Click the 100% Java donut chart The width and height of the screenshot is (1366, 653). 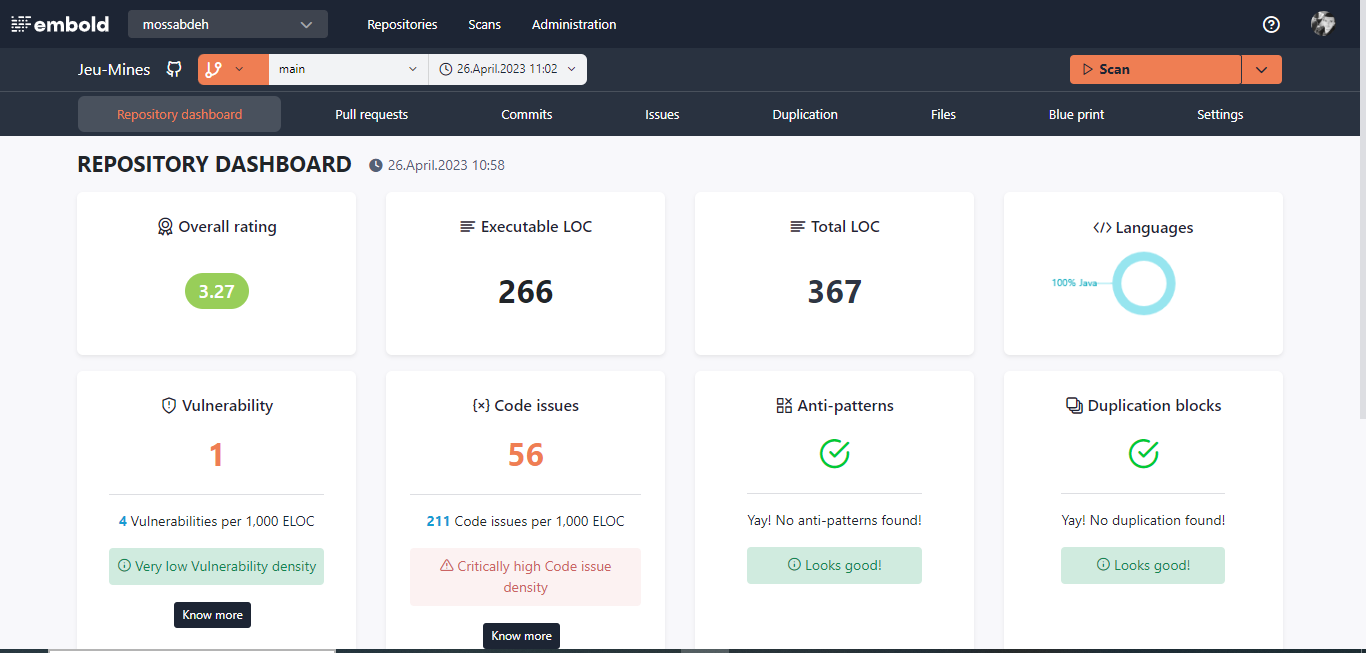point(1143,283)
